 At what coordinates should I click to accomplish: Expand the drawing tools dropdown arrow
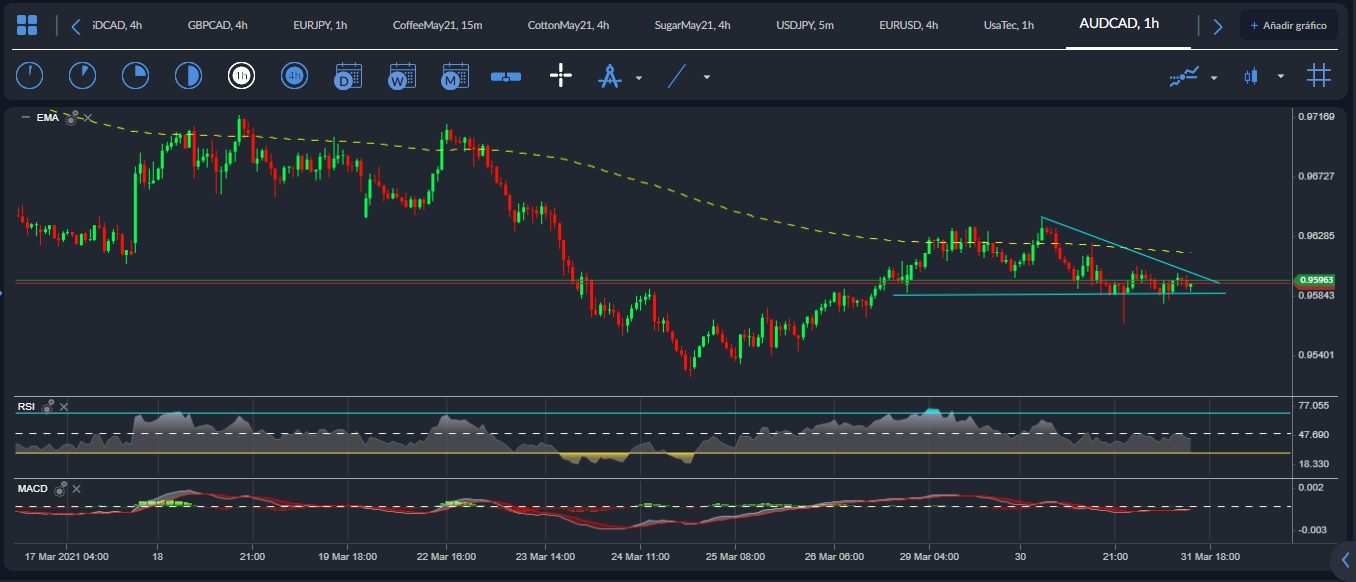coord(638,77)
